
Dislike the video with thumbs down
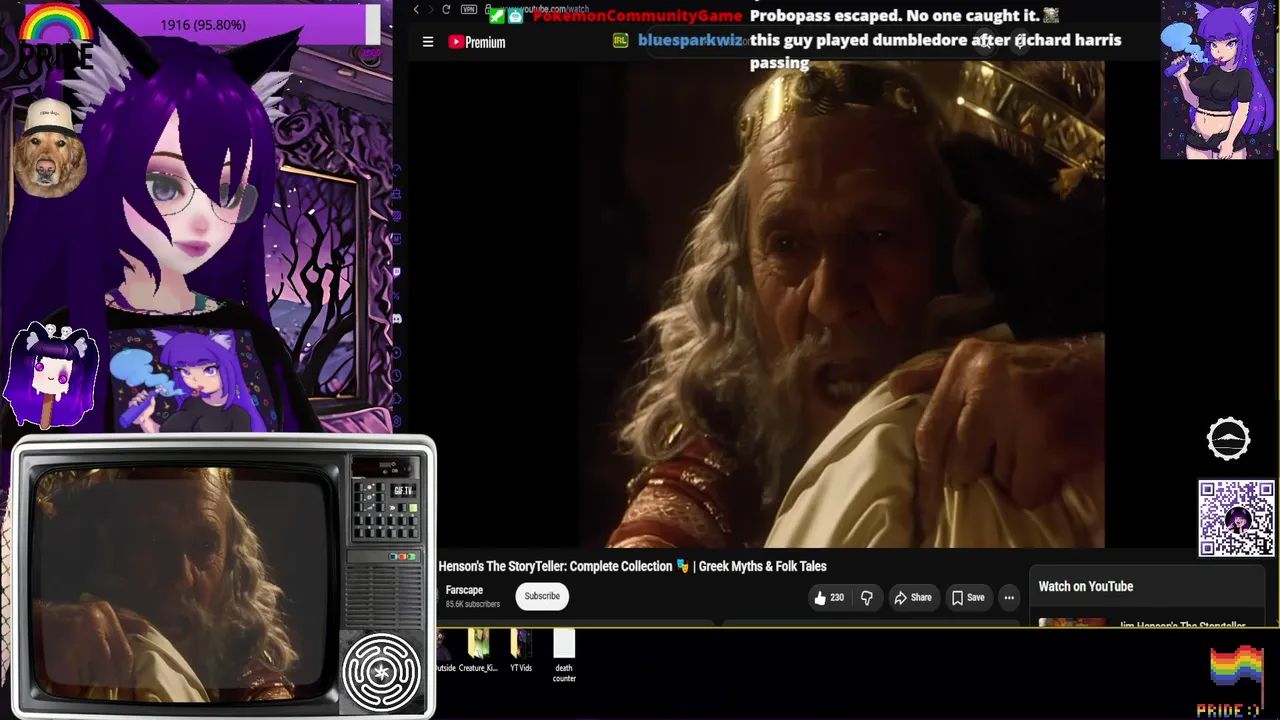866,597
